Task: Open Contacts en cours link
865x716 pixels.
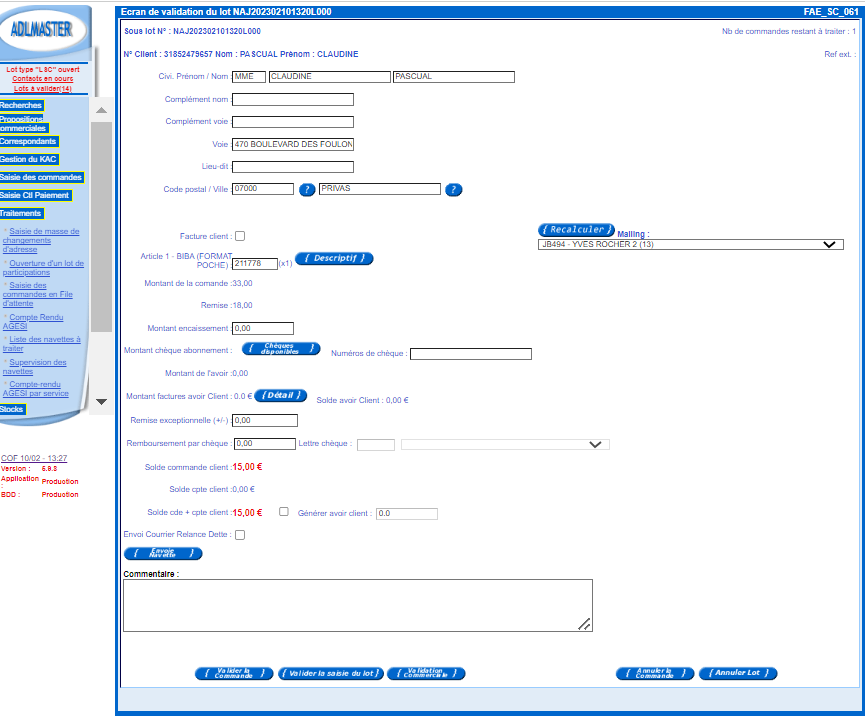Action: [42, 79]
